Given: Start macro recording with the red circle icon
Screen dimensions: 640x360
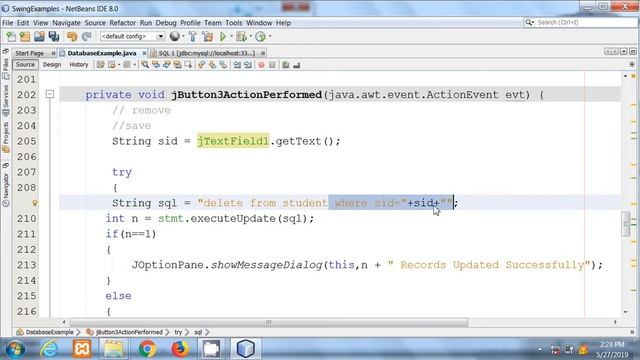Looking at the screenshot, I should (261, 64).
